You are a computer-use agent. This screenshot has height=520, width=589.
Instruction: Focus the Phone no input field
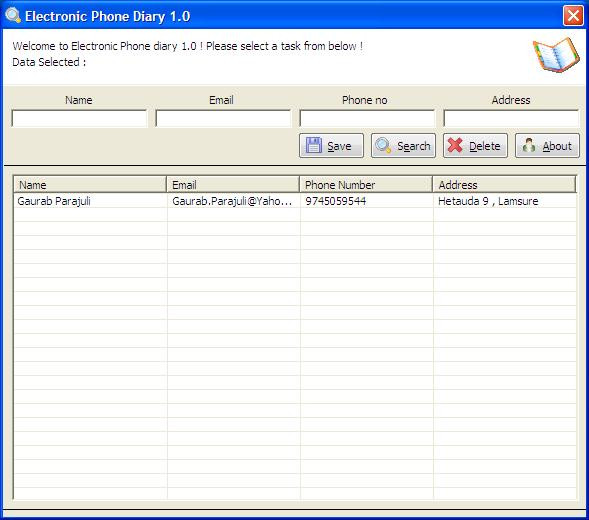(367, 118)
